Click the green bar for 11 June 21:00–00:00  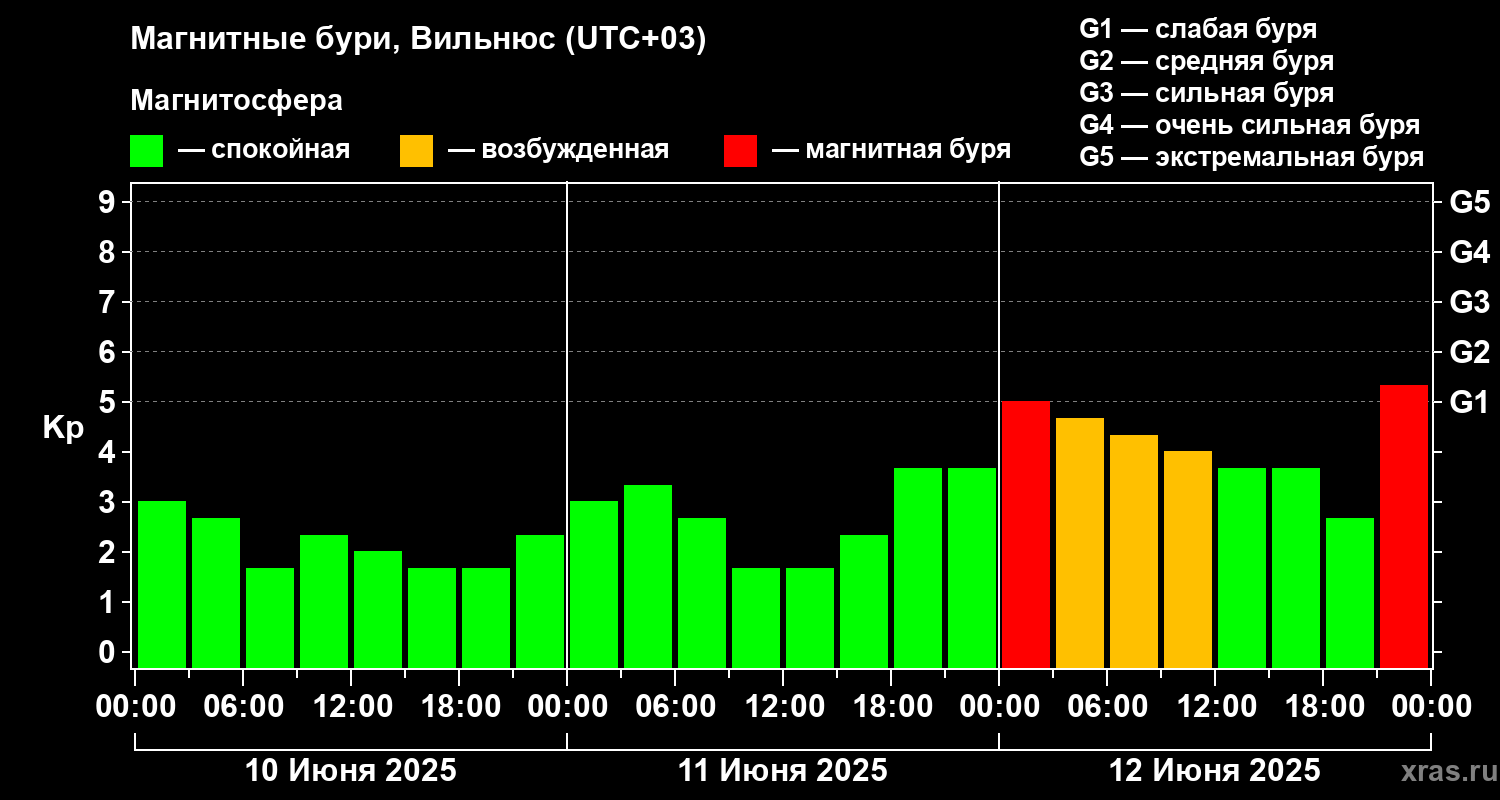click(x=972, y=568)
